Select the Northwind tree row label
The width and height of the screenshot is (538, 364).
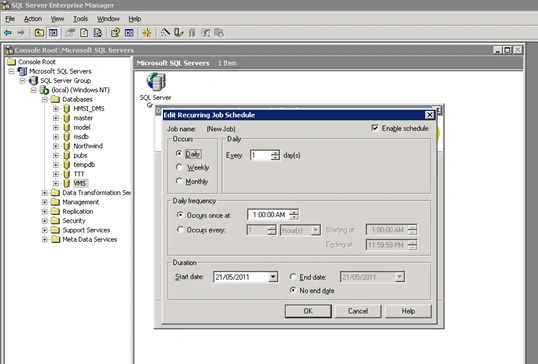[x=88, y=146]
